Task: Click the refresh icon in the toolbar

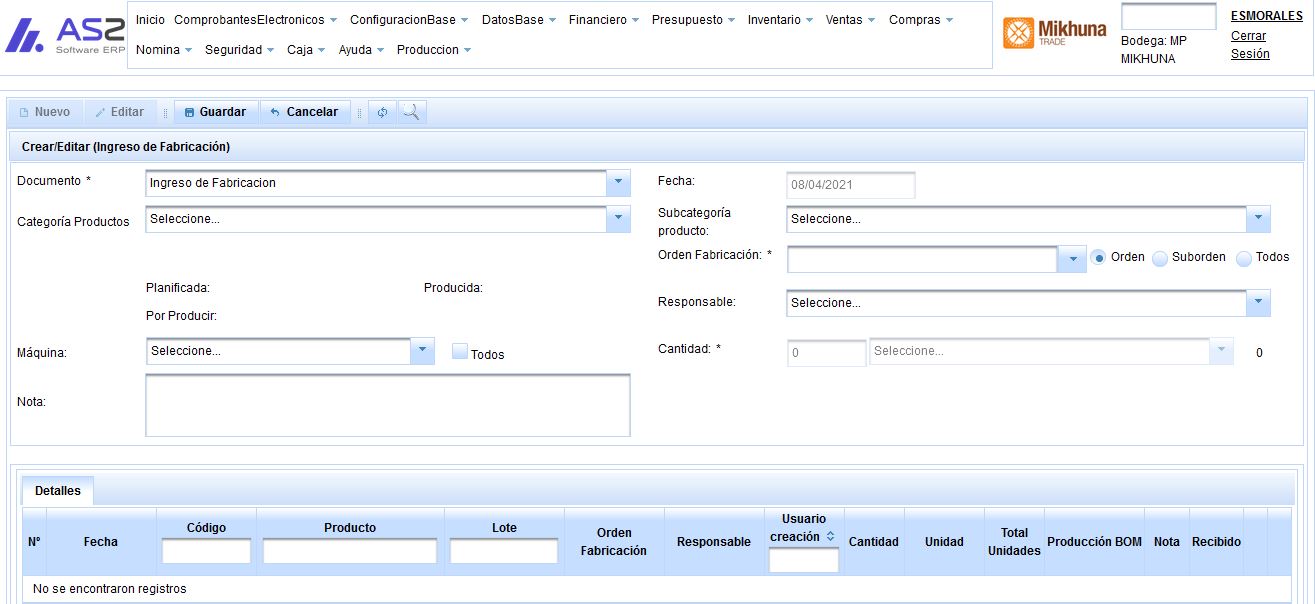Action: point(381,112)
